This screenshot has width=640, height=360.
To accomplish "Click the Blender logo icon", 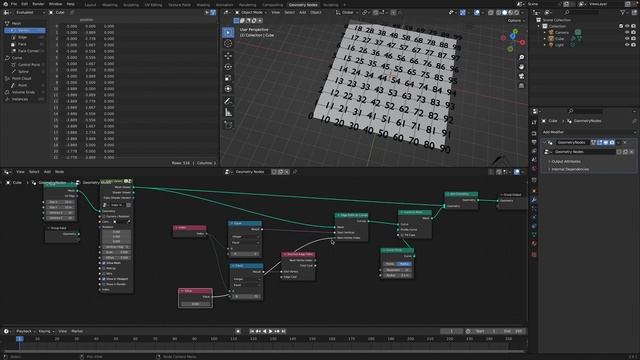I will pos(5,4).
